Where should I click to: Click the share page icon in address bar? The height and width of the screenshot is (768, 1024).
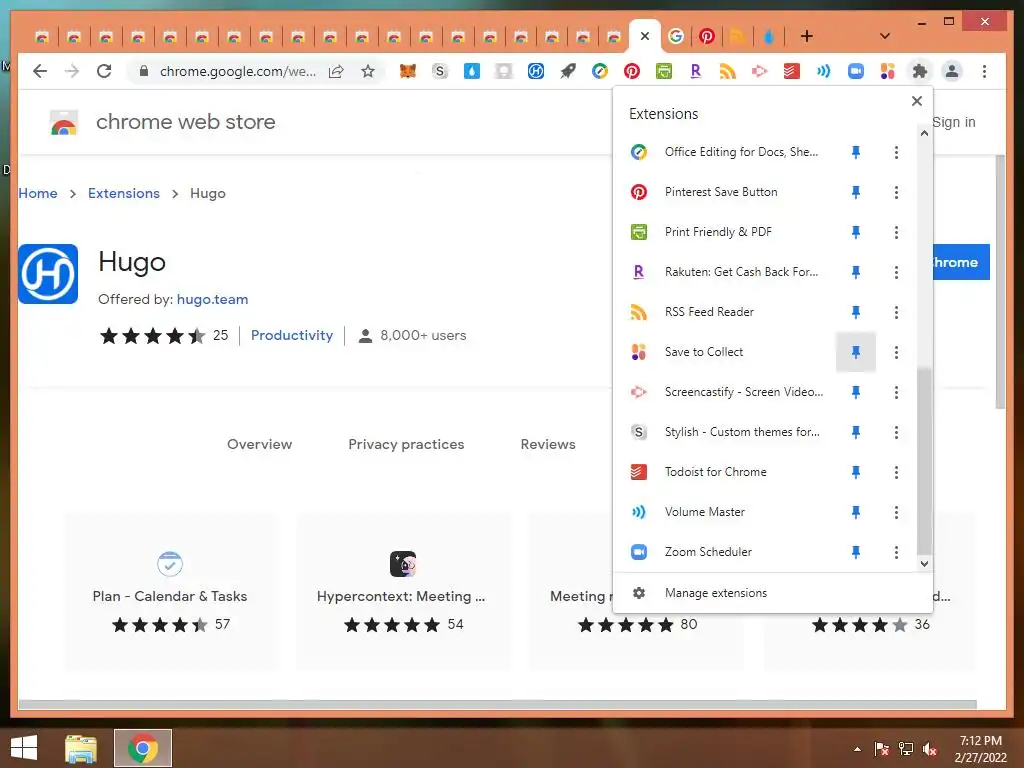point(336,71)
